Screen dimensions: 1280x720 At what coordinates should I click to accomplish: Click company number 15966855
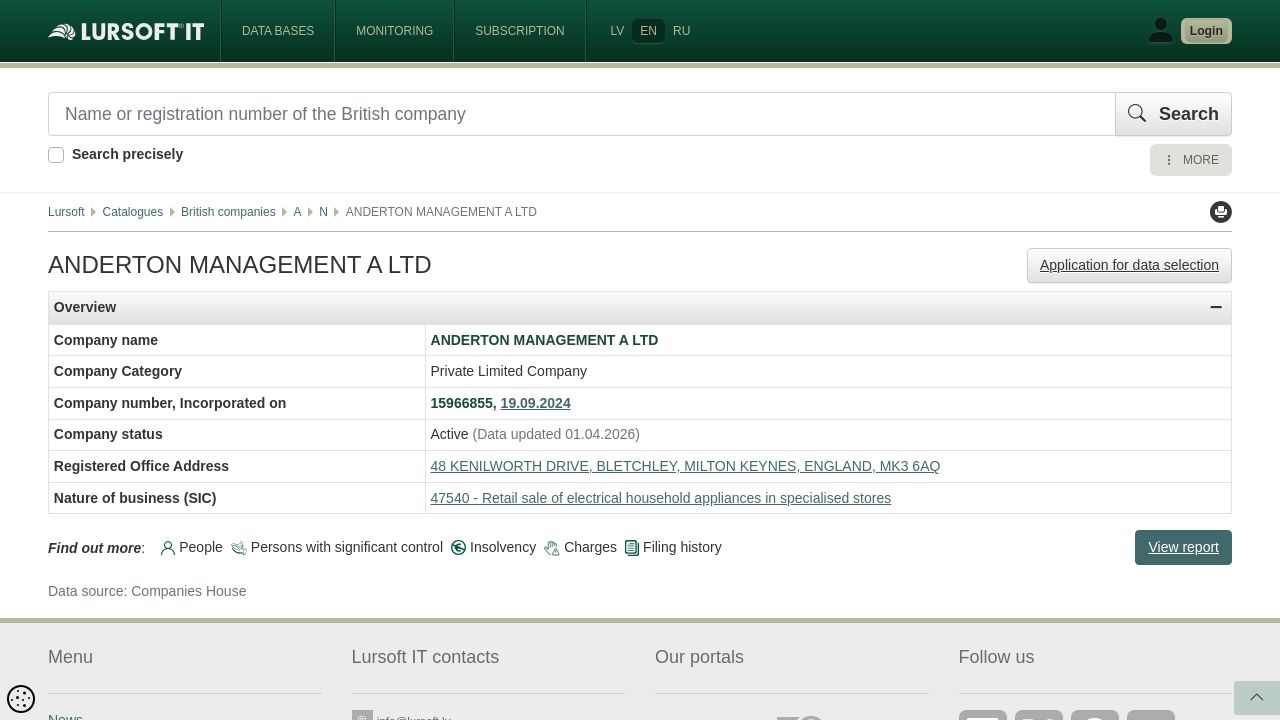click(x=462, y=403)
